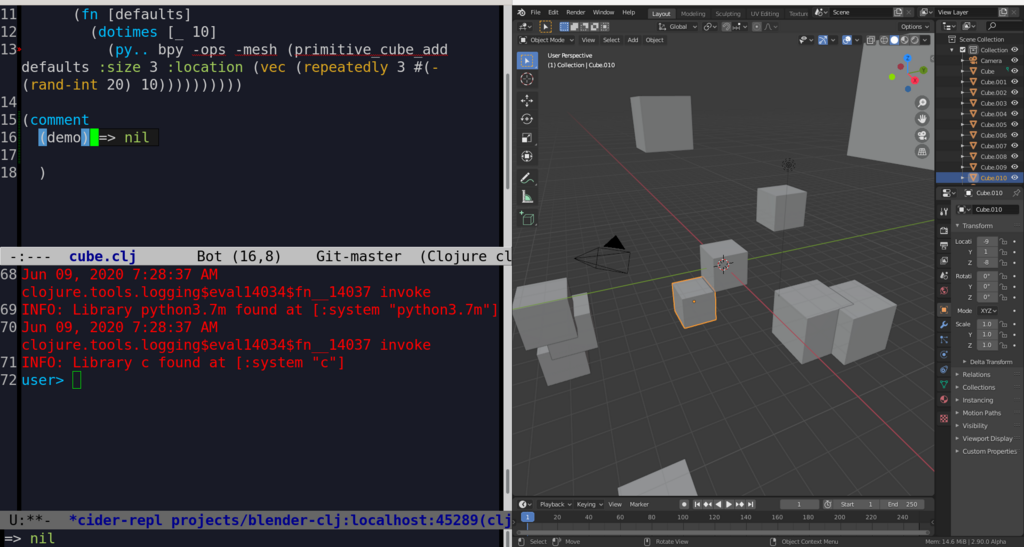Screen dimensions: 1024x547
Task: Jump to the timeline end frame
Action: pos(751,505)
